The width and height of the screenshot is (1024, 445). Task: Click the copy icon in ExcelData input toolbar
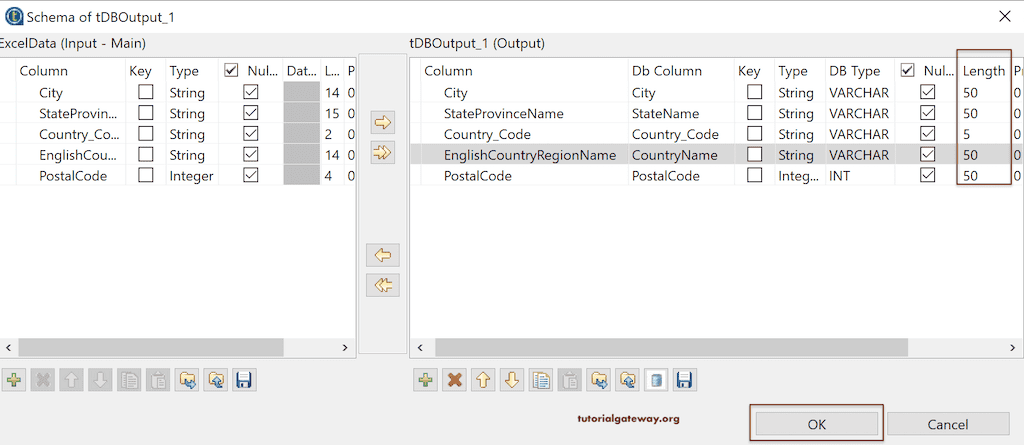point(129,380)
